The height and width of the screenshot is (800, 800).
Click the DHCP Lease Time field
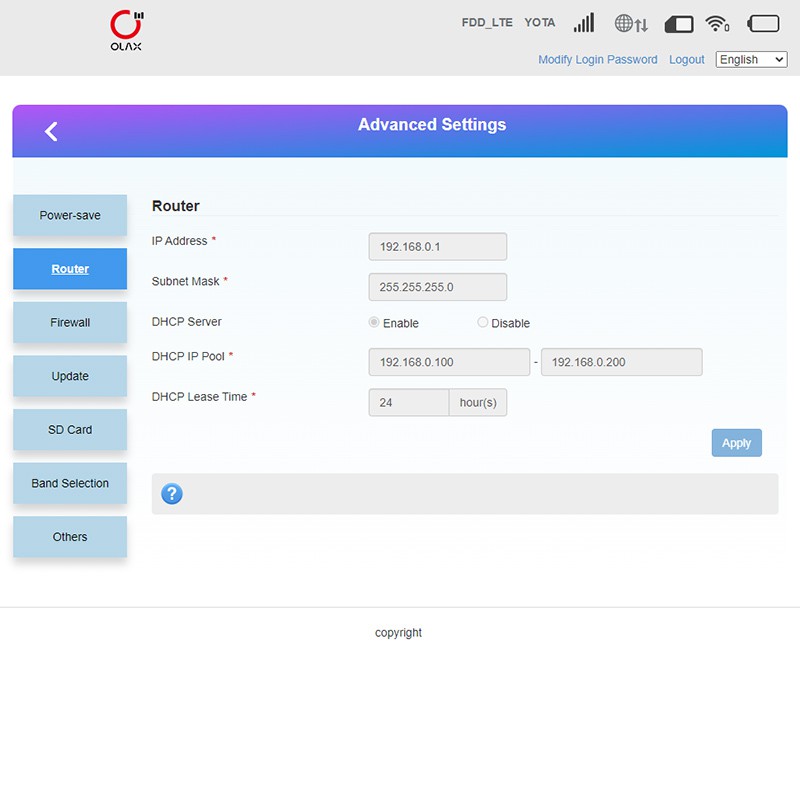click(x=408, y=403)
